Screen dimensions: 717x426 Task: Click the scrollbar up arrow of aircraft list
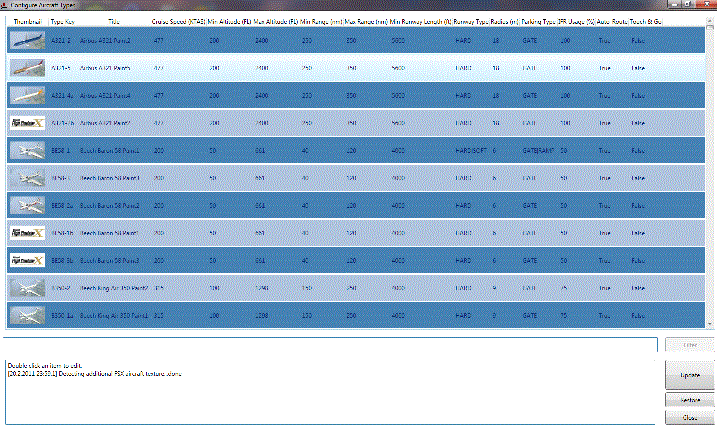(711, 20)
